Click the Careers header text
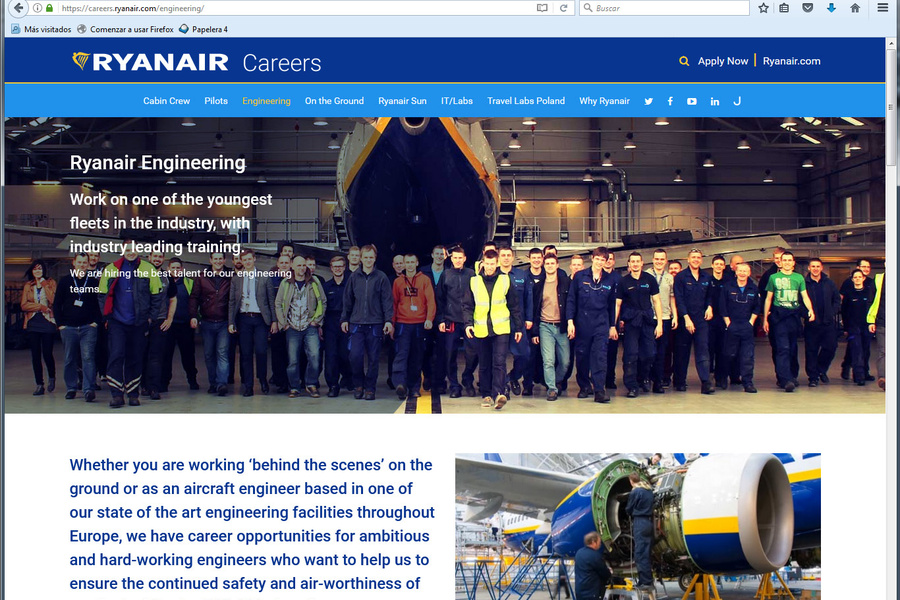Viewport: 900px width, 600px height. pos(281,63)
